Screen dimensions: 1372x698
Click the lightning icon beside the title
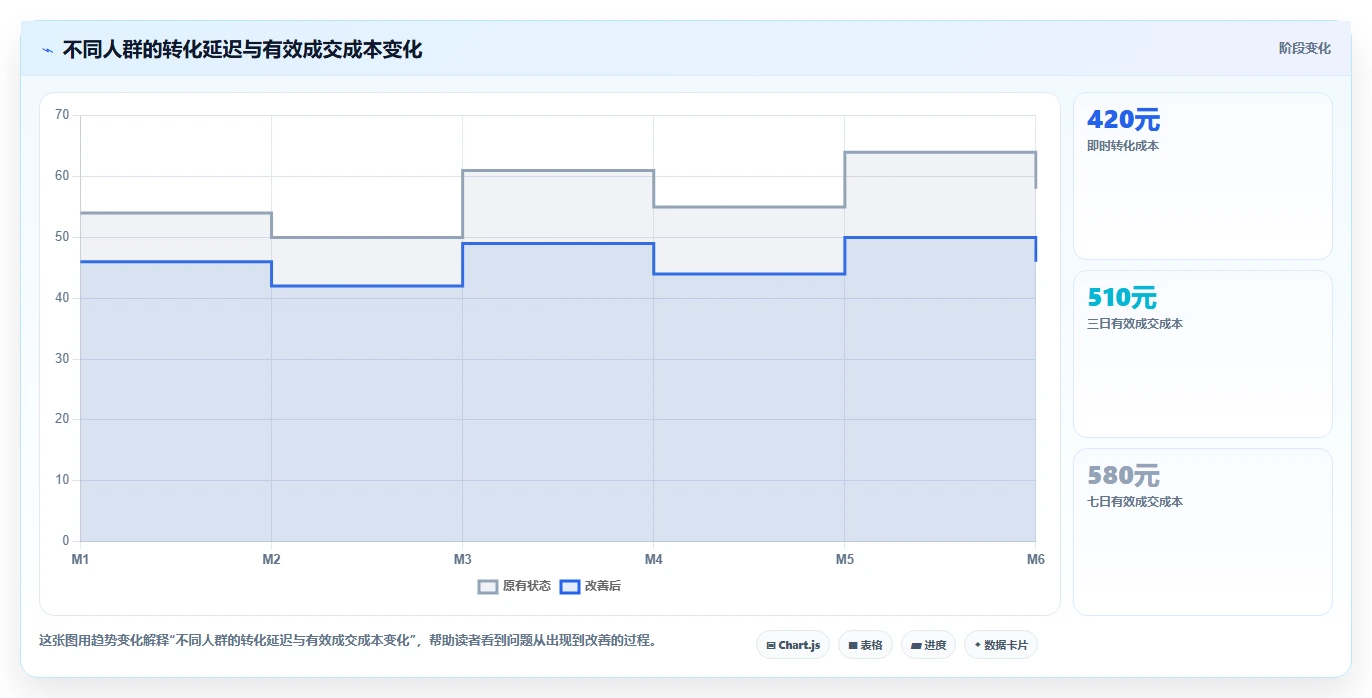(x=47, y=49)
